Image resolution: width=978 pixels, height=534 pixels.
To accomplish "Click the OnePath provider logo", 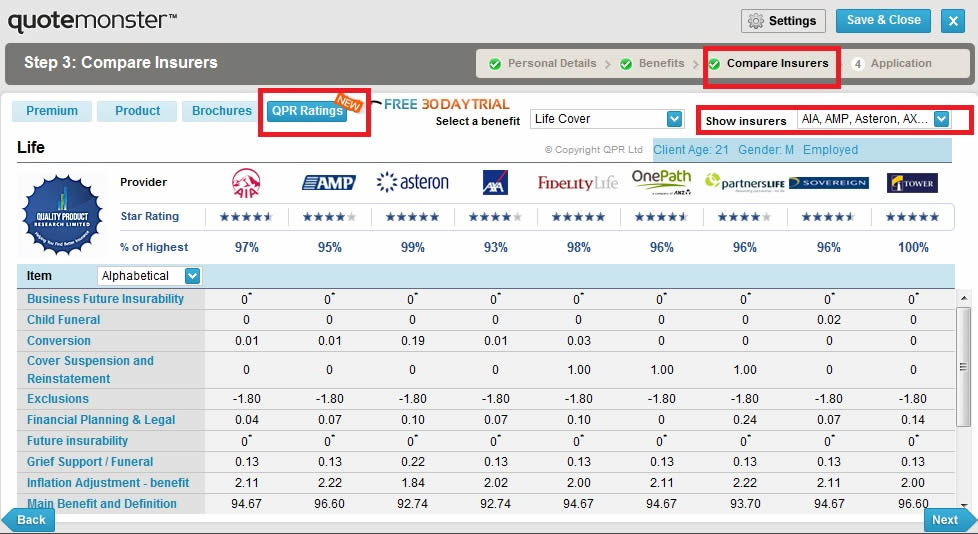I will point(661,181).
